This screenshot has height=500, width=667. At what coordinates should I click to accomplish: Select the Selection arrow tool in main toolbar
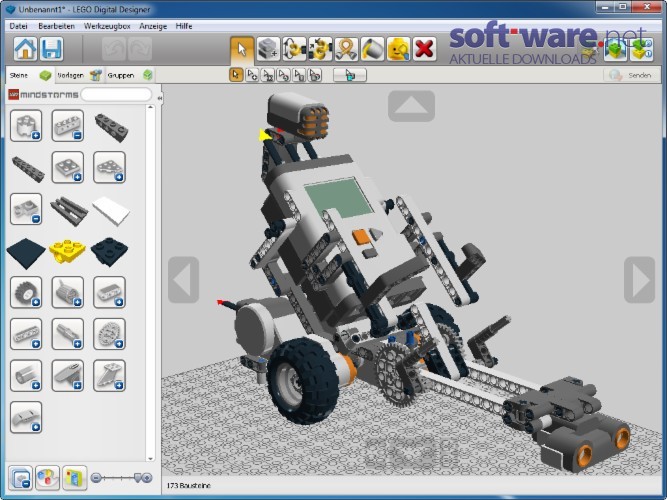click(242, 49)
